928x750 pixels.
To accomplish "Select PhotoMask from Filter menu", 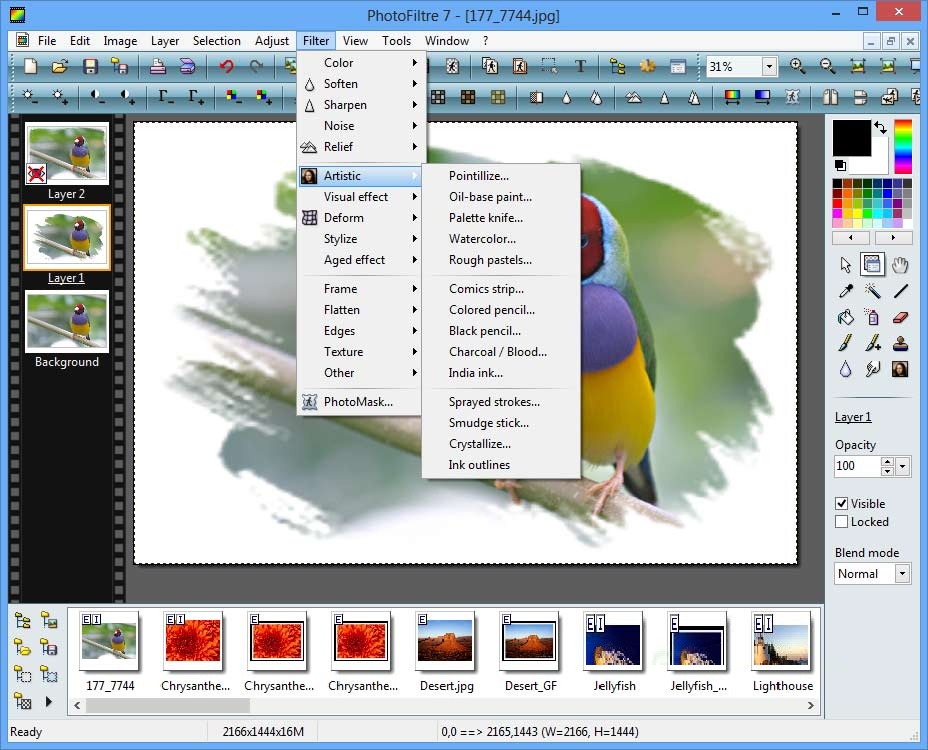I will [357, 402].
